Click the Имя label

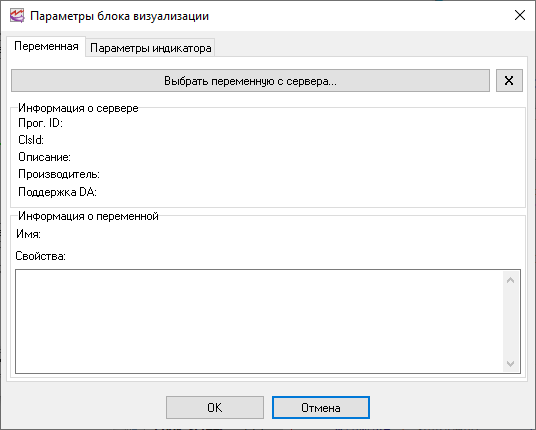pyautogui.click(x=28, y=234)
